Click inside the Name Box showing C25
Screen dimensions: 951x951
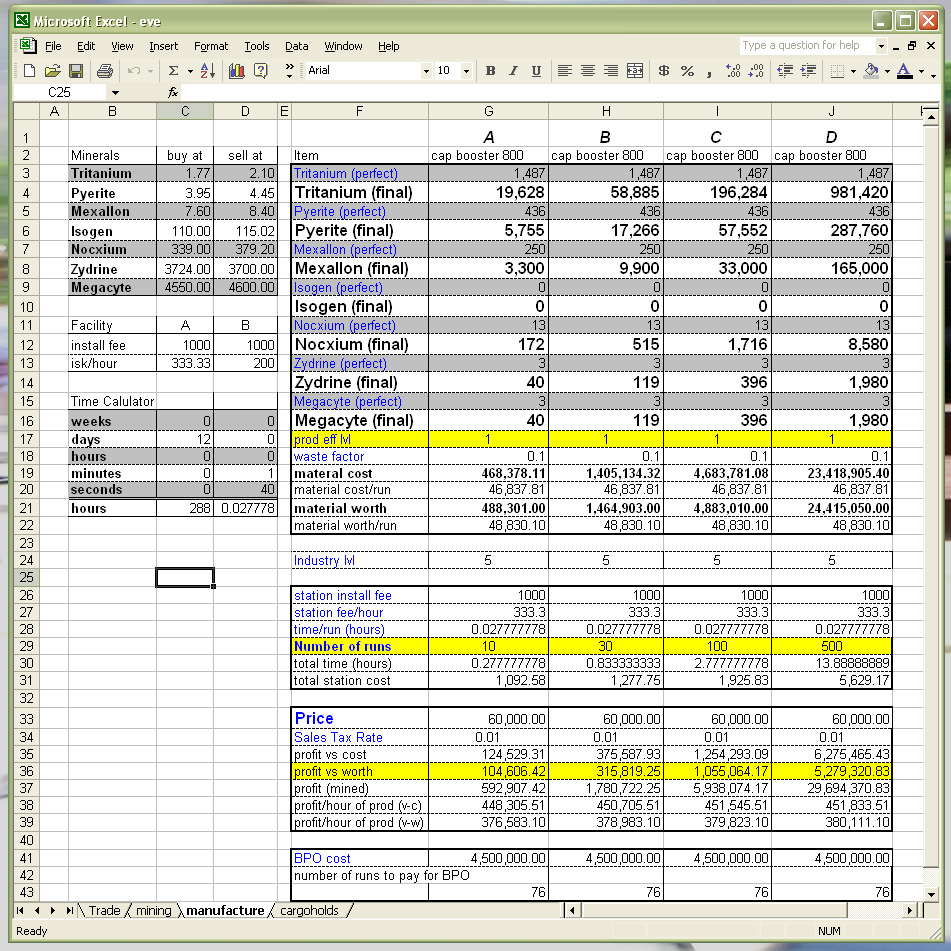click(x=59, y=92)
